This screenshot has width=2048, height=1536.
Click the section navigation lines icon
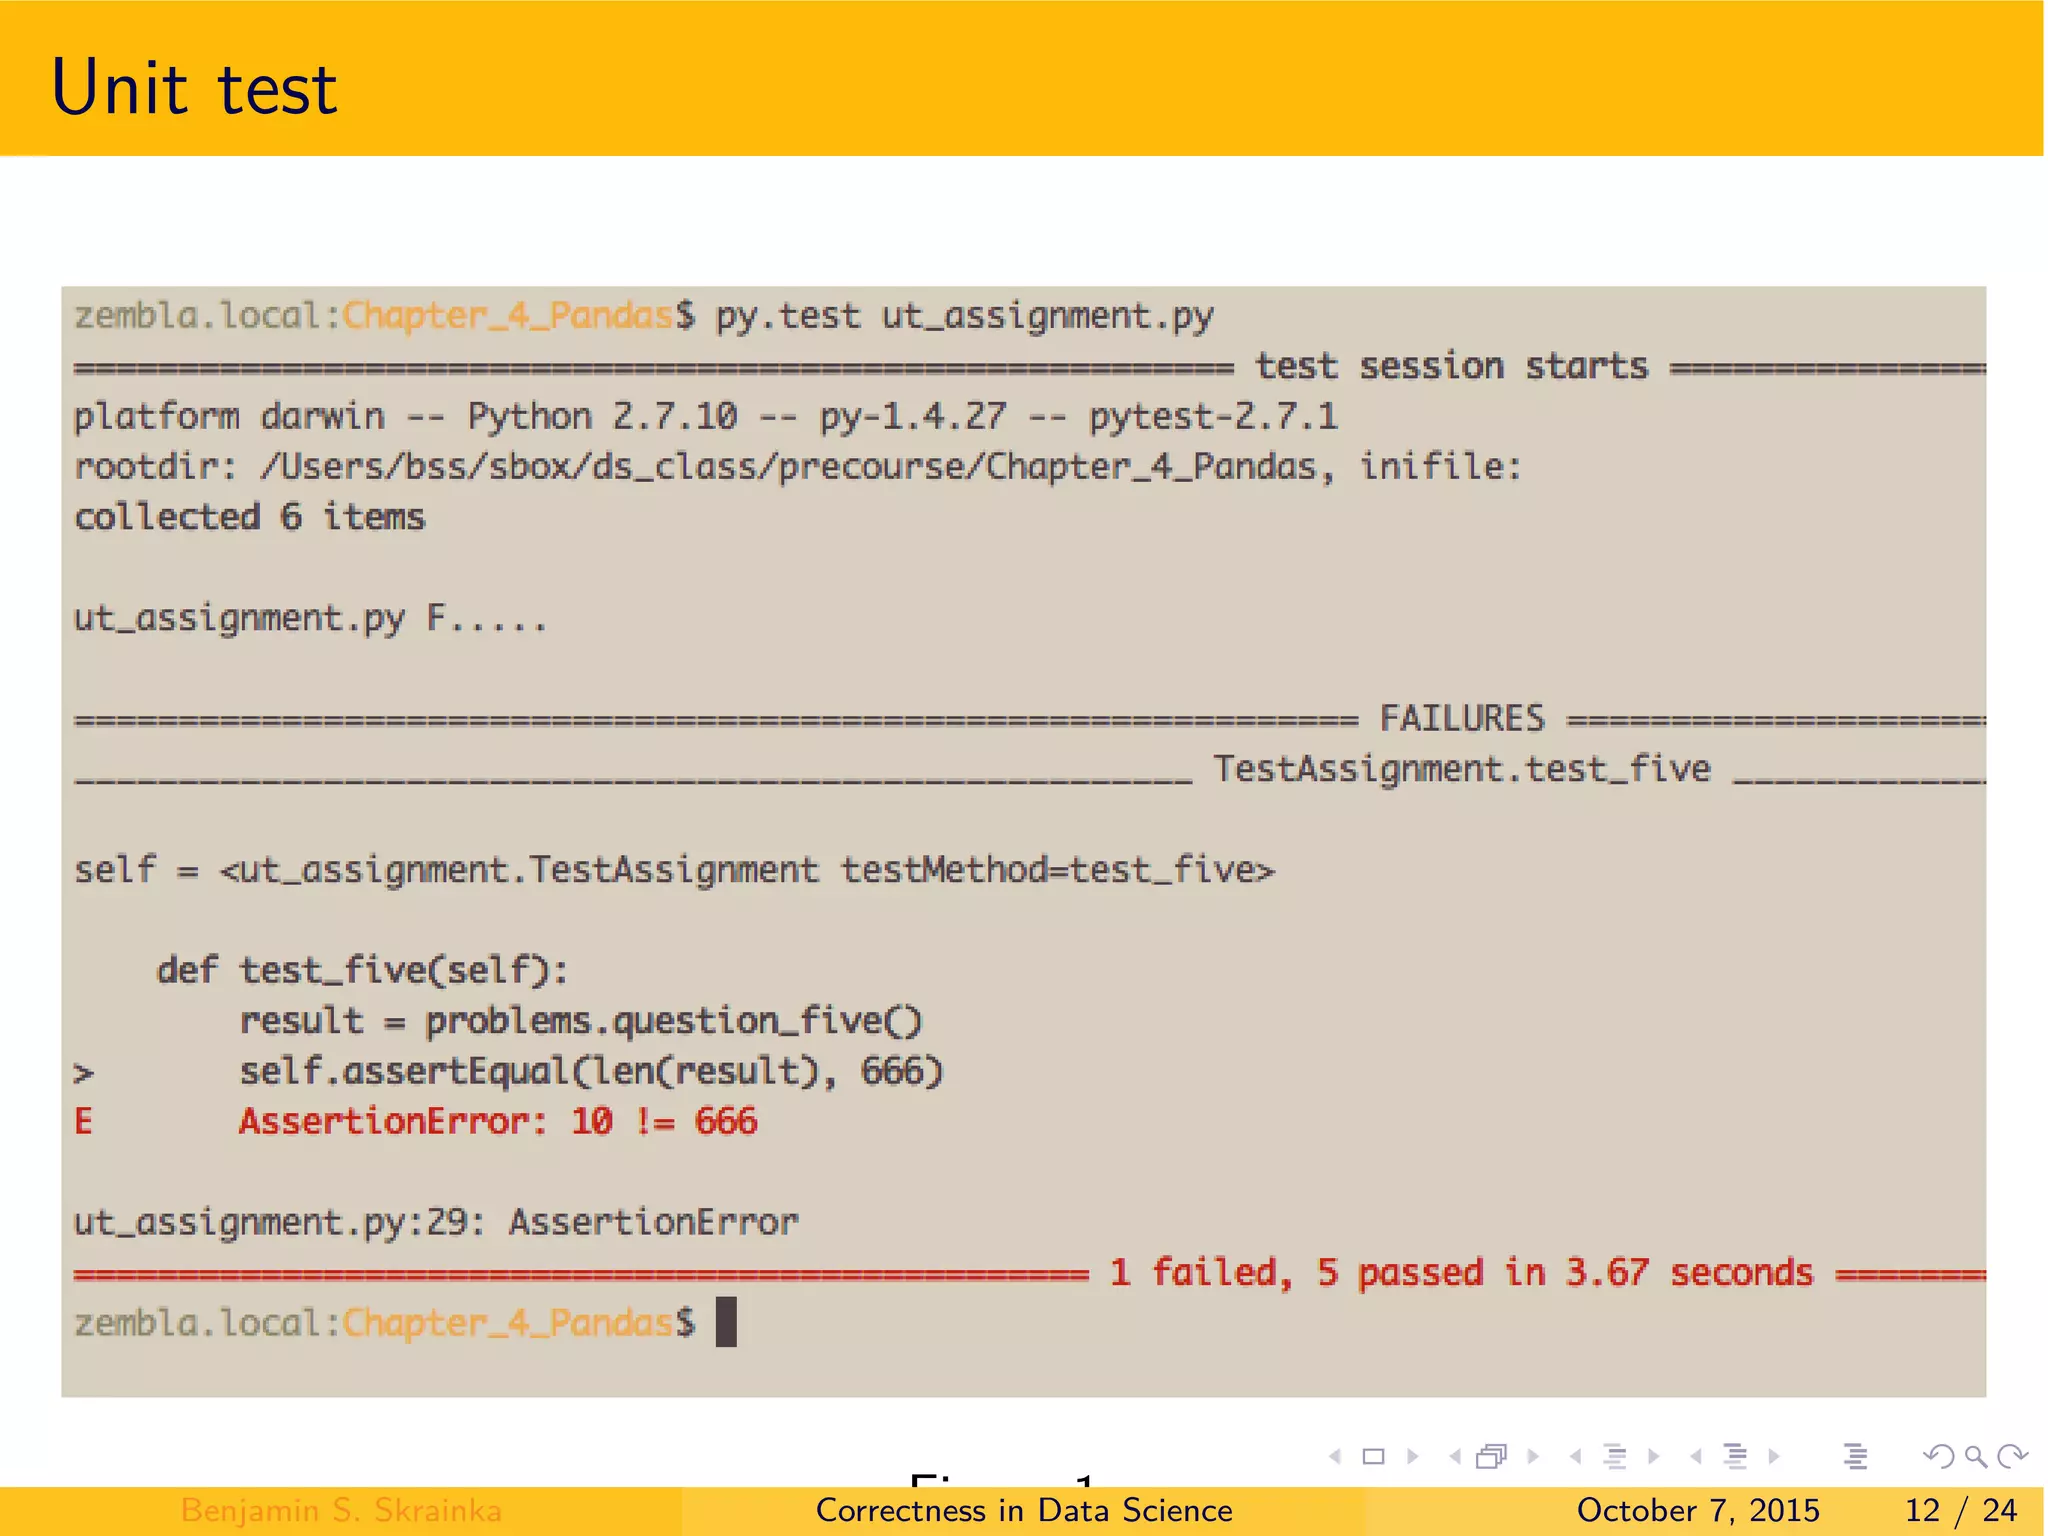(x=1735, y=1457)
